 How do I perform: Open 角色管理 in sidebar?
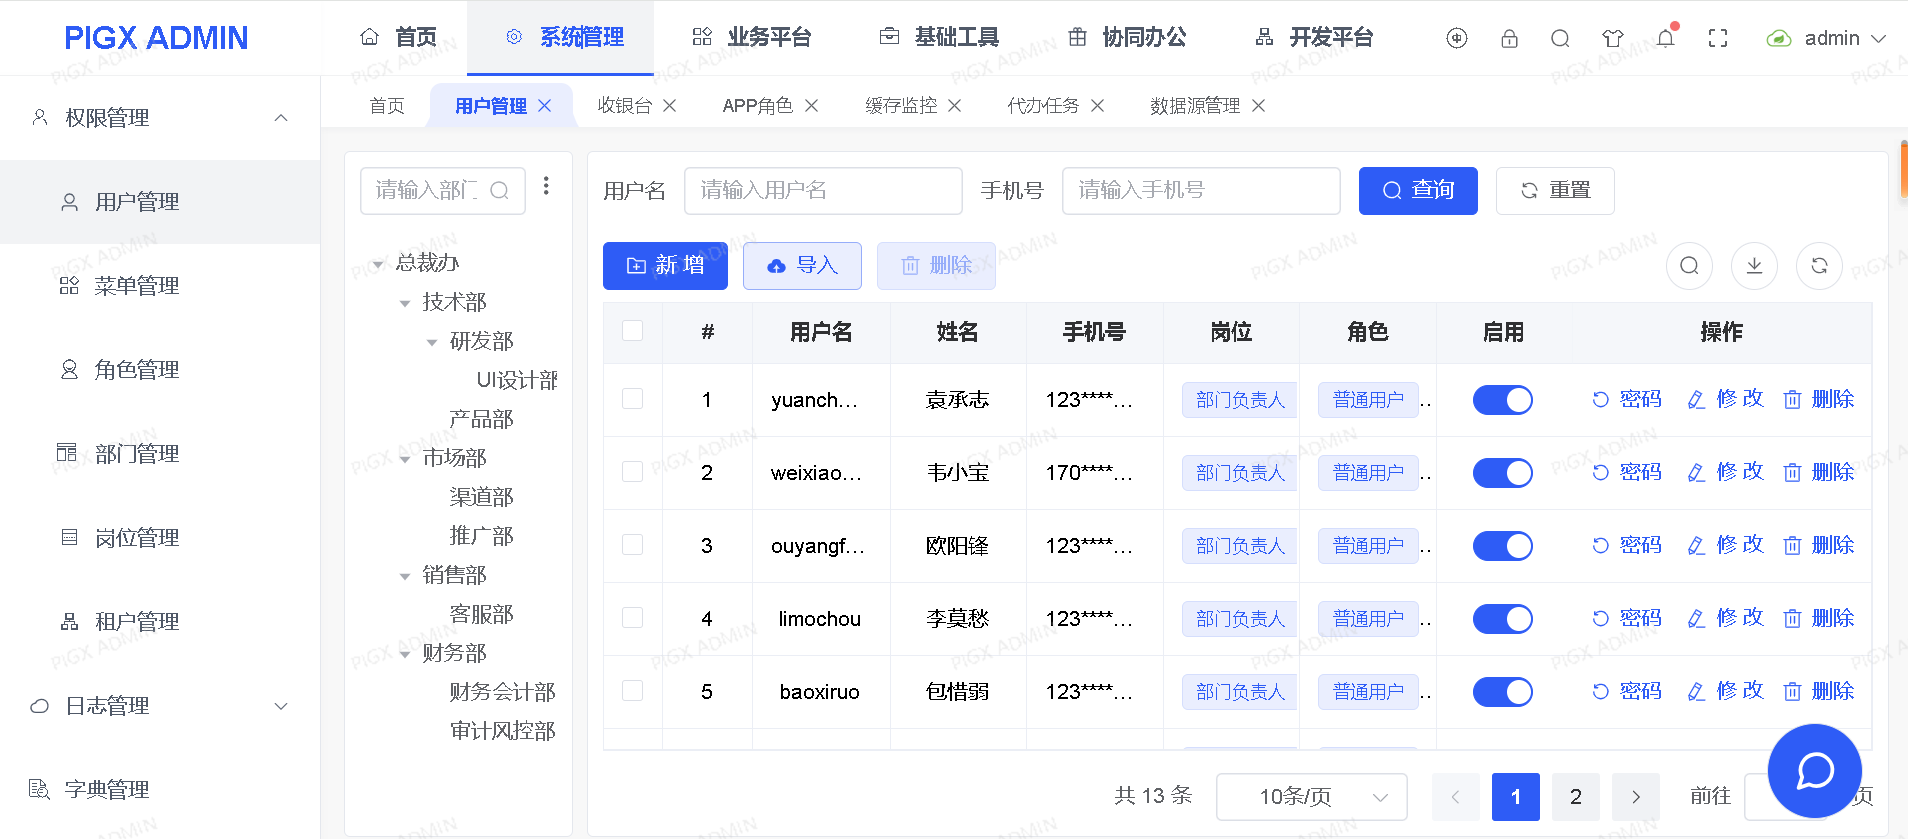160,370
